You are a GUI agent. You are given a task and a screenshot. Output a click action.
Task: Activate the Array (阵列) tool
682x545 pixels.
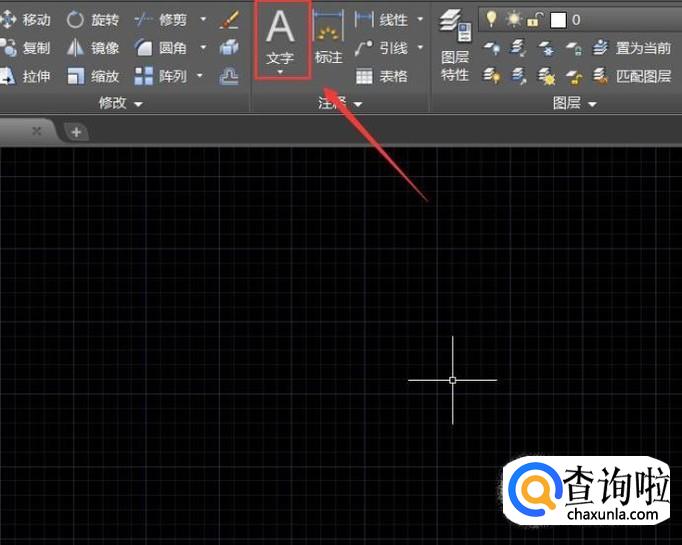[x=160, y=77]
